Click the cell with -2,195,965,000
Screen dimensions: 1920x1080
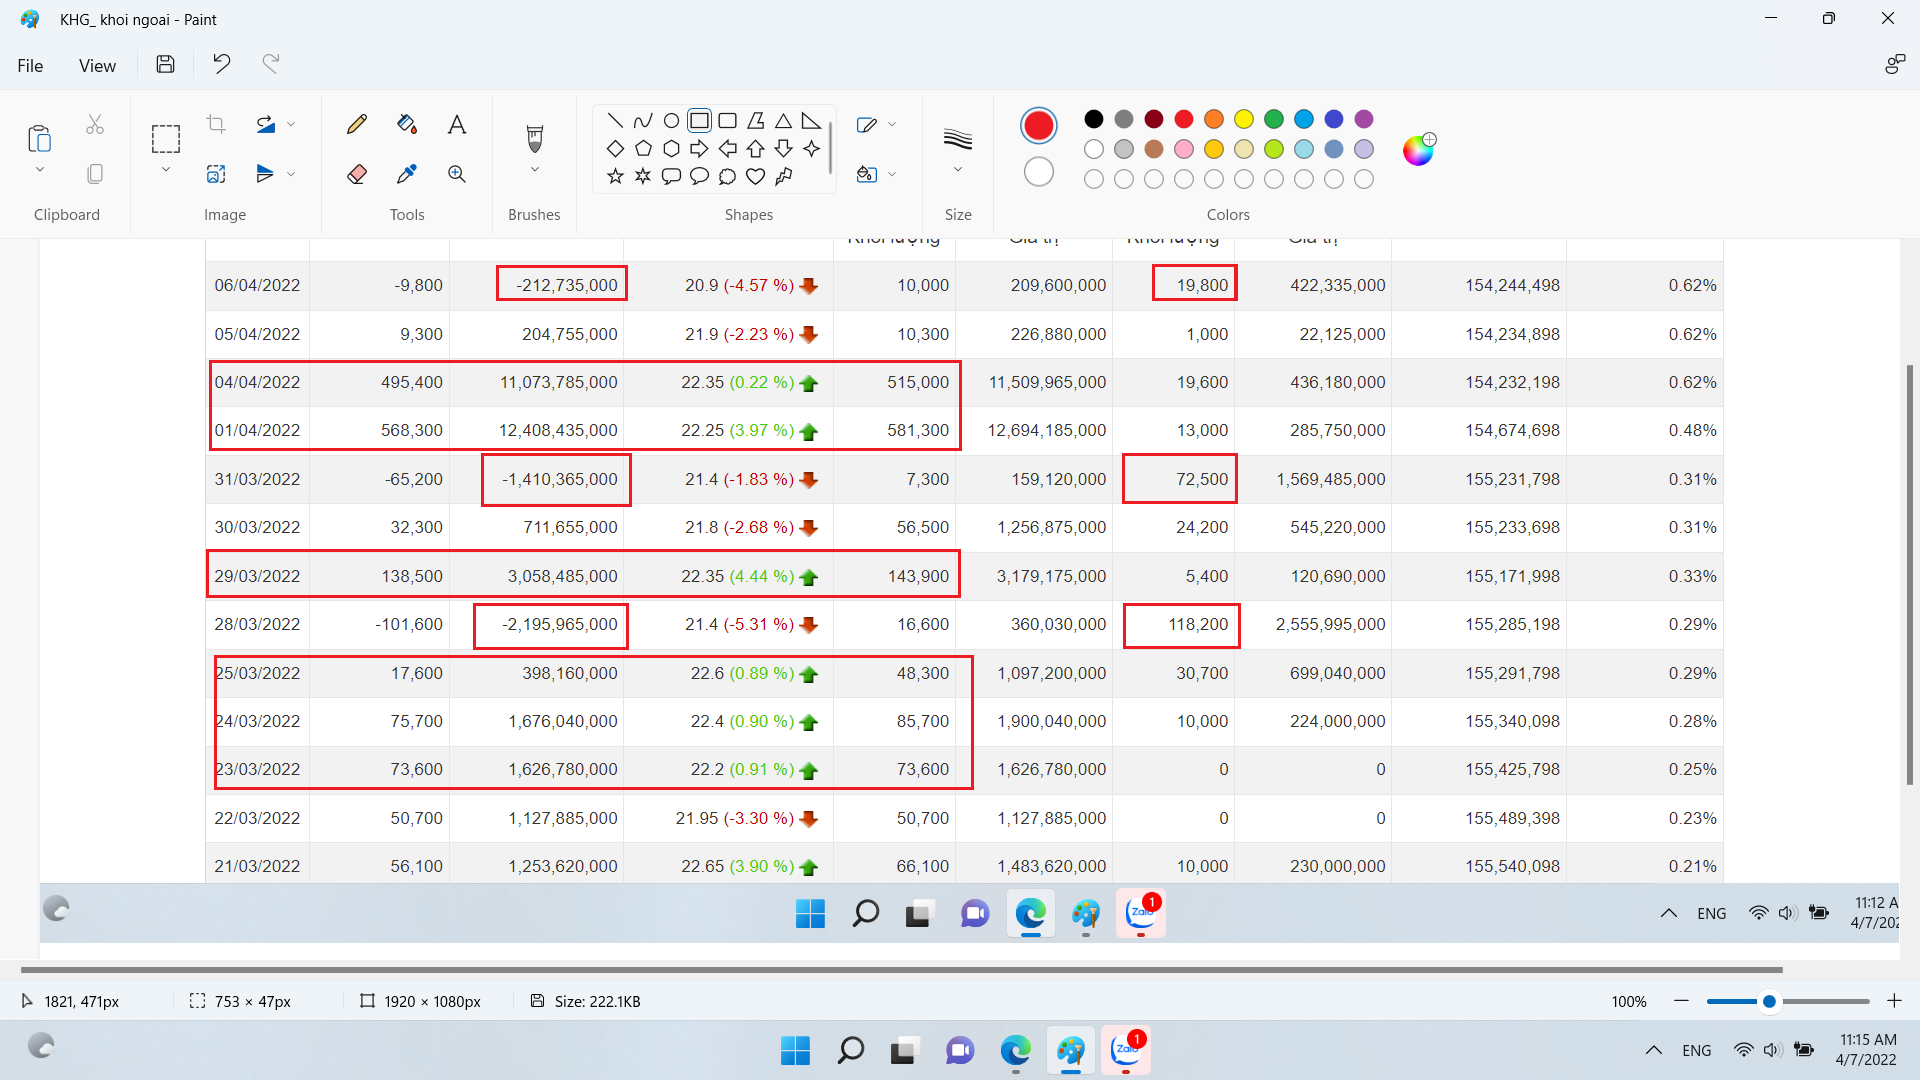[x=551, y=625]
